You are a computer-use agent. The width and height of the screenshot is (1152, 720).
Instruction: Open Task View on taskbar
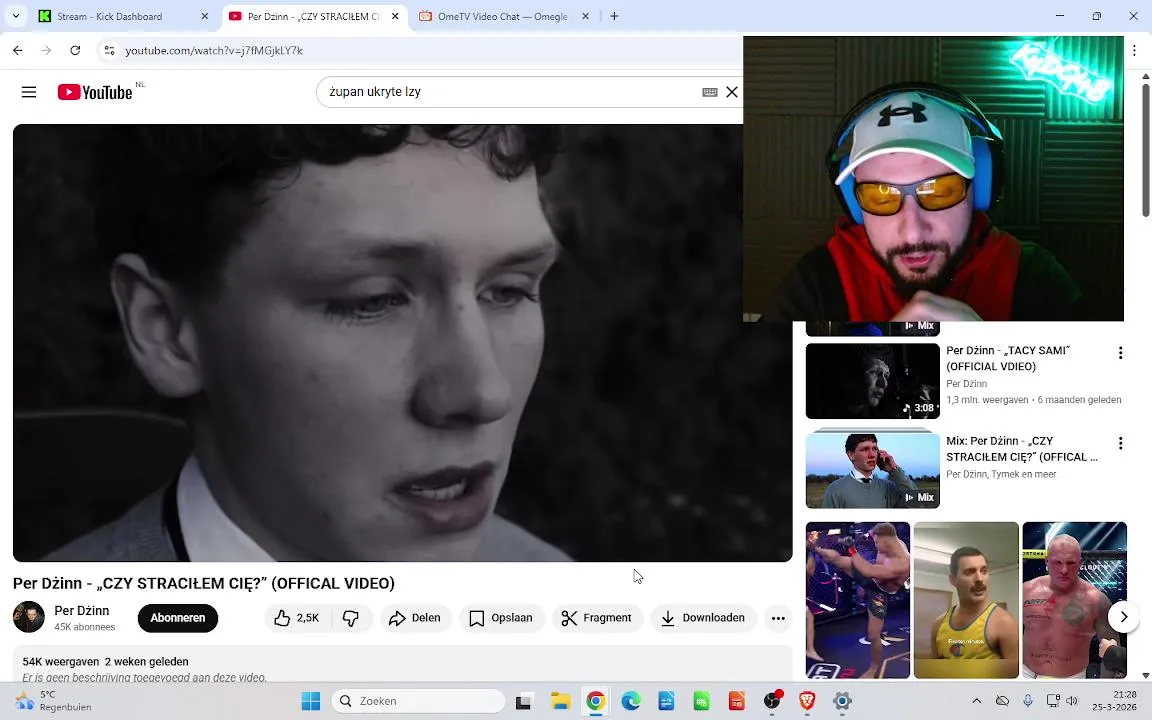point(523,702)
